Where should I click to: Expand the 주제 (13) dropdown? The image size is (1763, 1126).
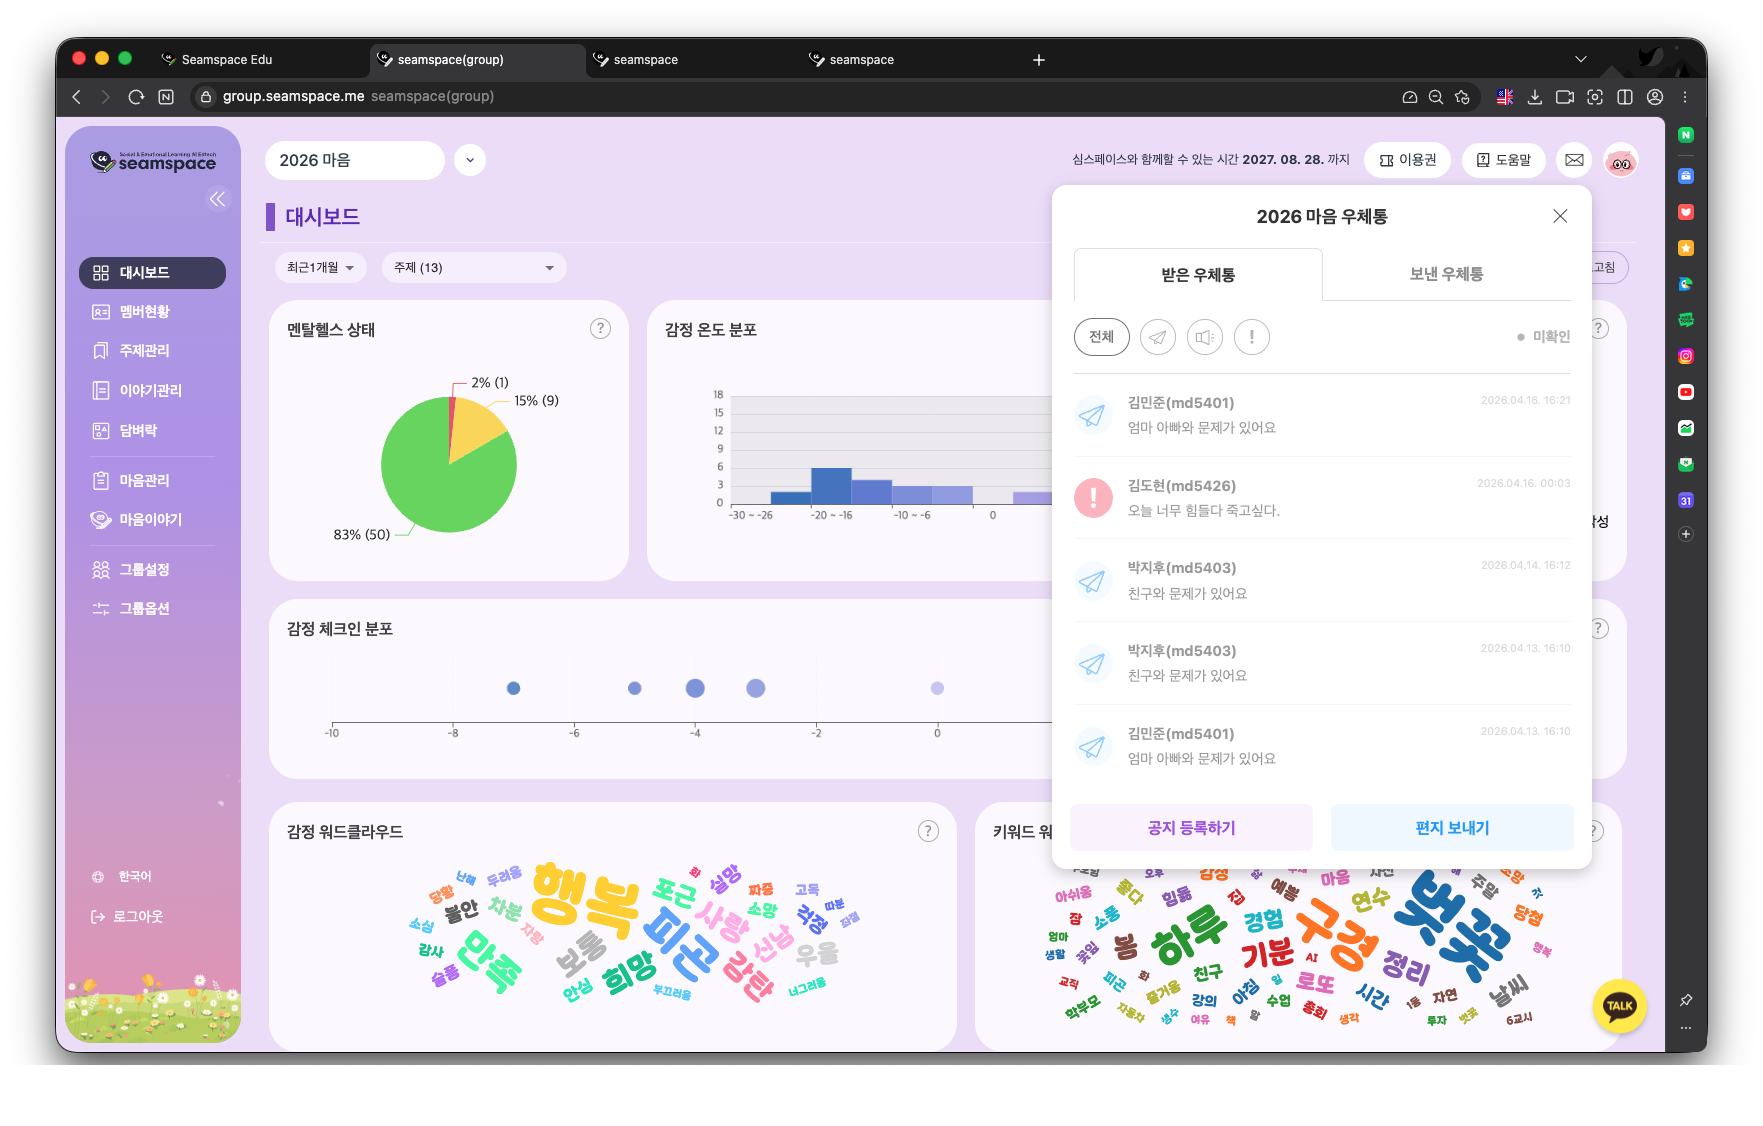point(473,268)
